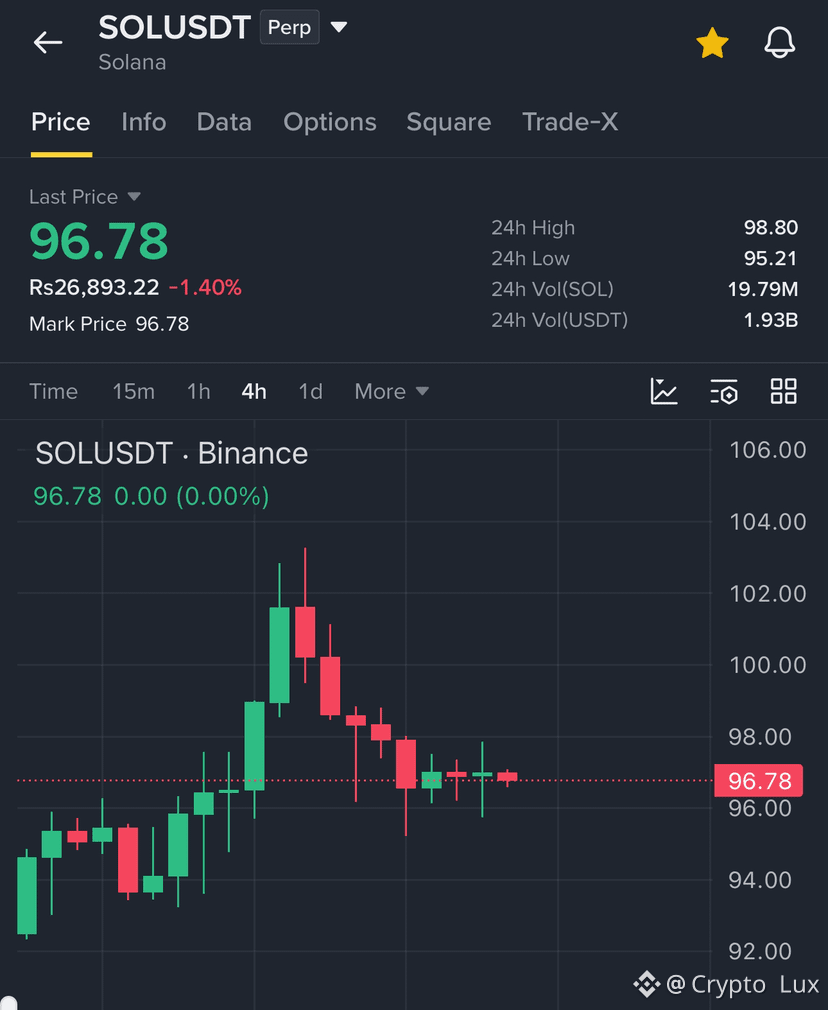Viewport: 828px width, 1010px height.
Task: Go to the Square tab
Action: 448,122
